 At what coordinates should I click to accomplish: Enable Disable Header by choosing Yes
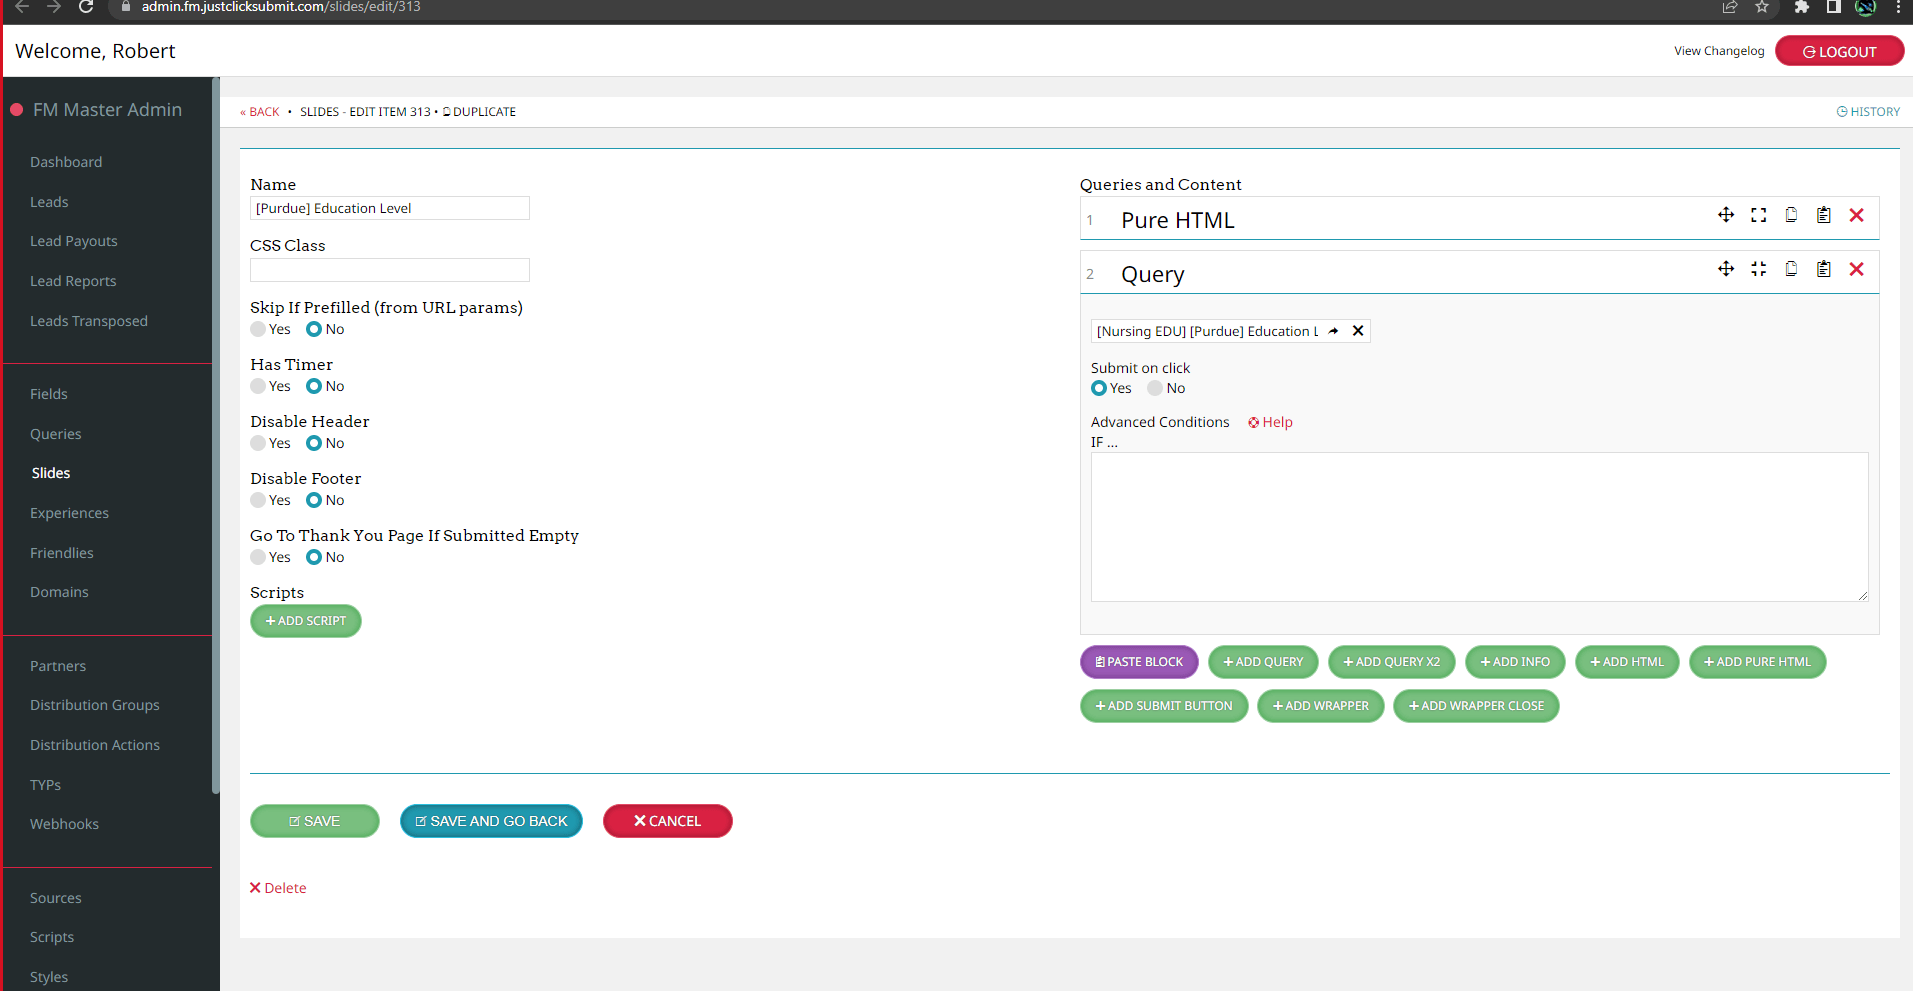(x=259, y=443)
